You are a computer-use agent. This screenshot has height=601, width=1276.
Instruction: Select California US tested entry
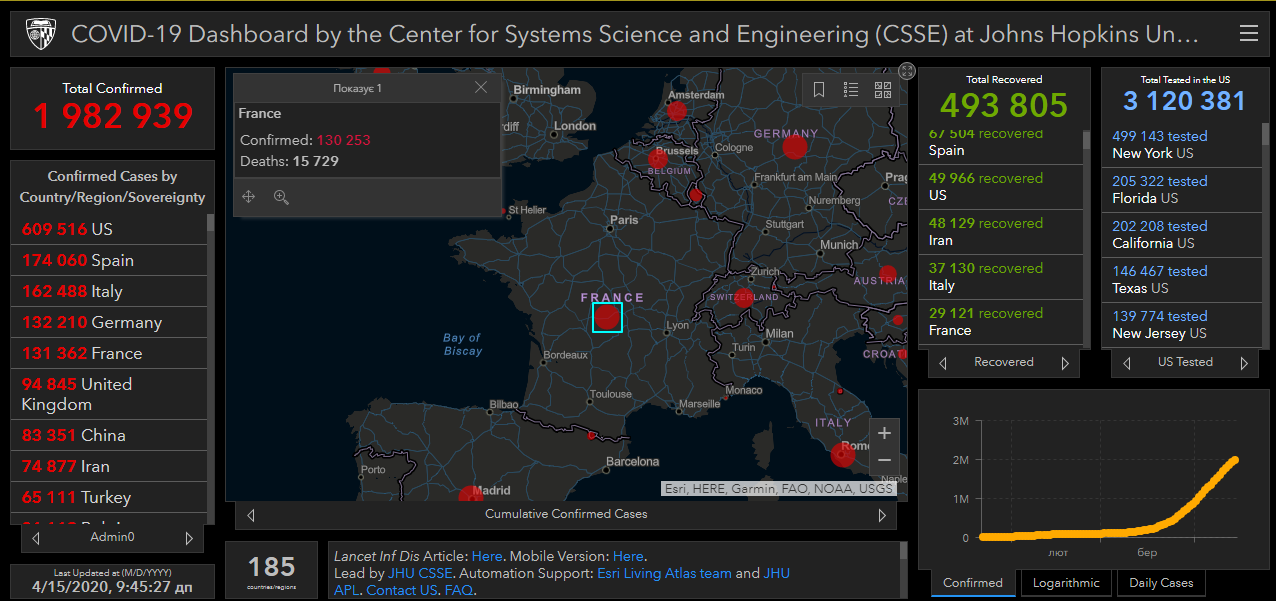(x=1183, y=235)
